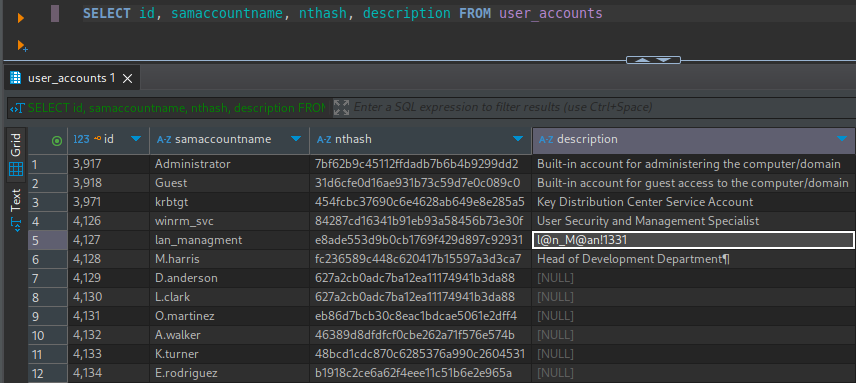Image resolution: width=856 pixels, height=383 pixels.
Task: Execute the script in a new tab (arrow with plus)
Action: pos(22,46)
